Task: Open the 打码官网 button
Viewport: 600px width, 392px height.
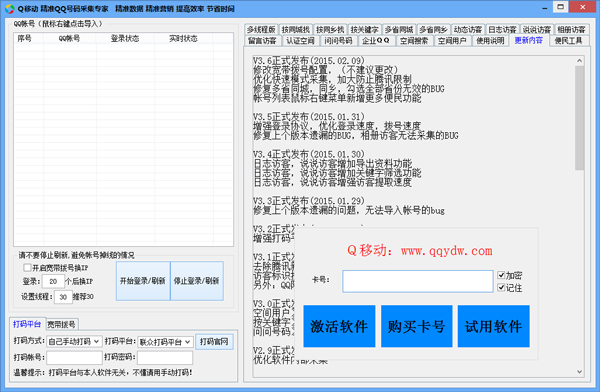Action: coord(214,341)
